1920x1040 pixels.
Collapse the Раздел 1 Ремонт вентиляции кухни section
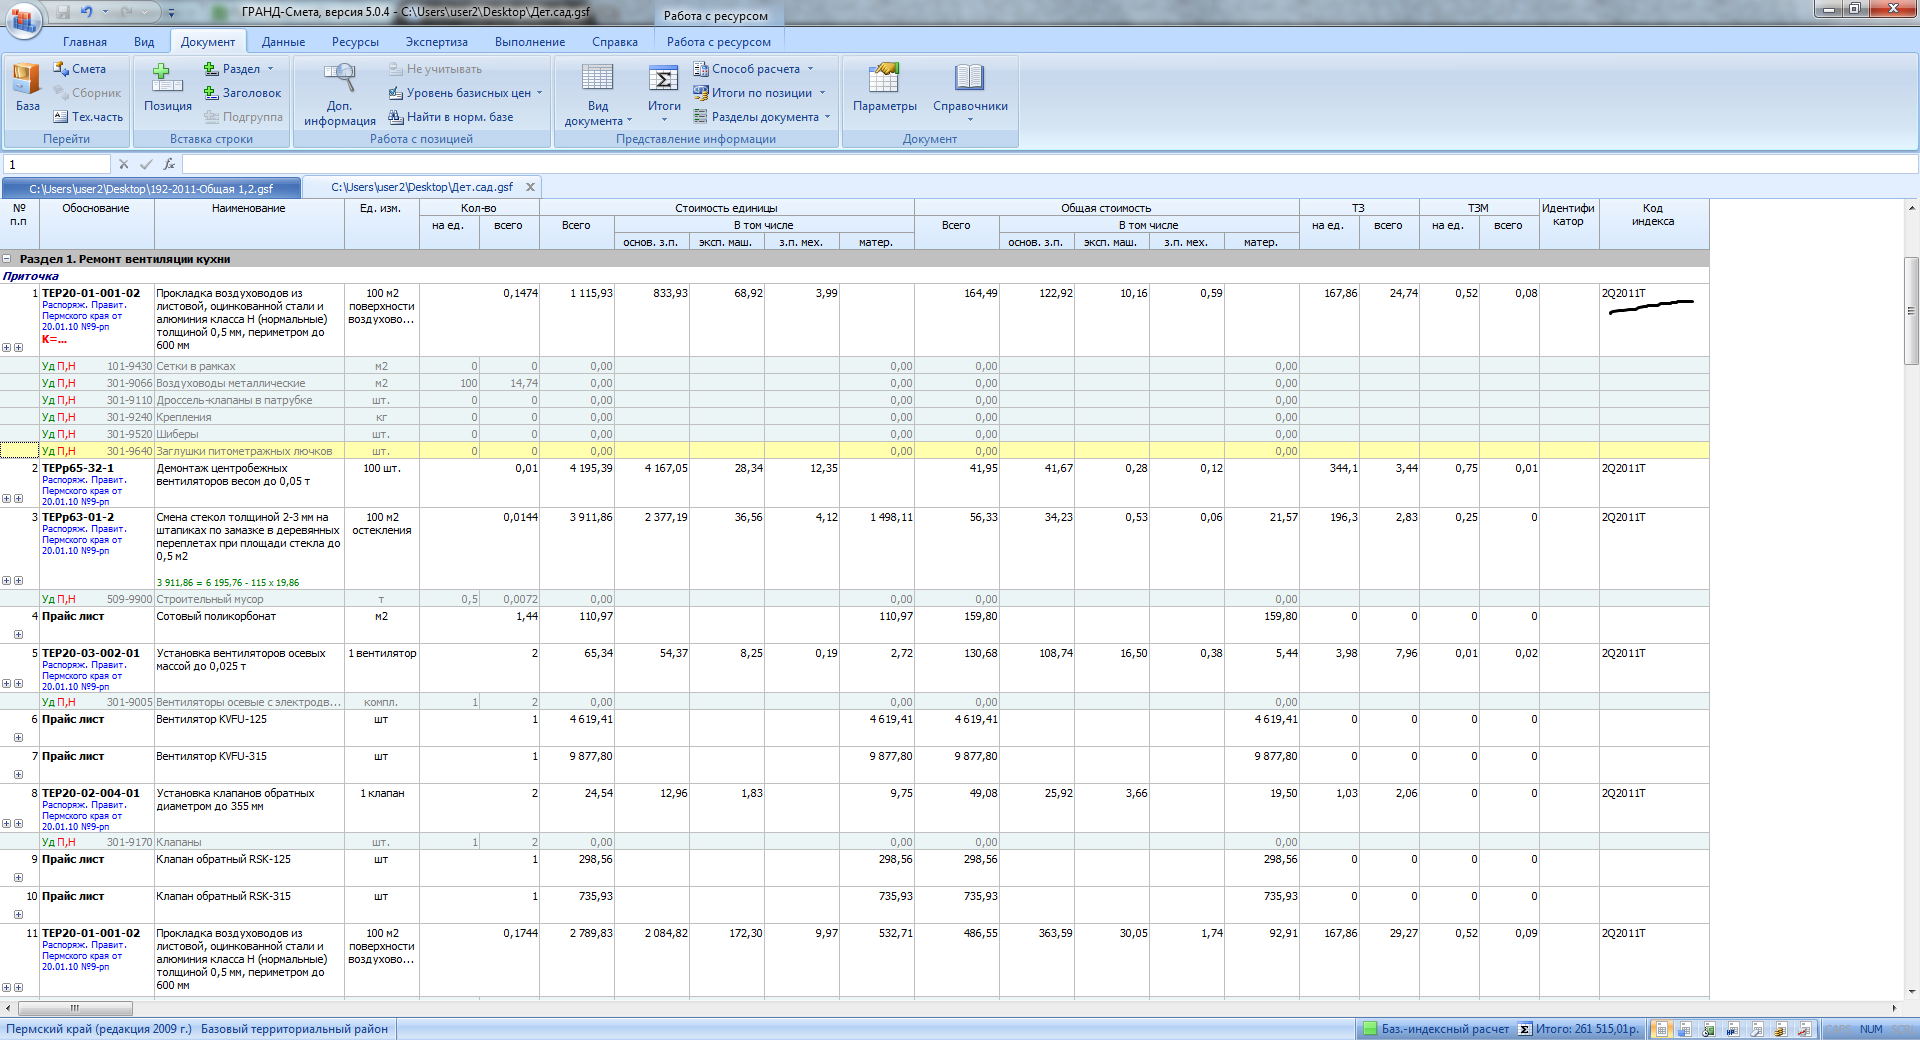[x=7, y=259]
